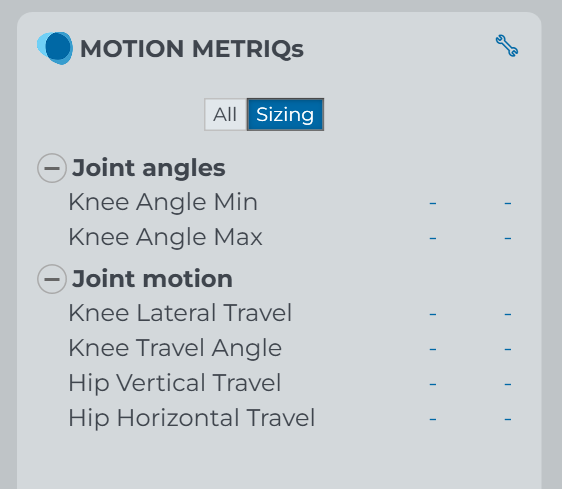Click last value dash for Hip Vertical Travel
This screenshot has height=489, width=562.
coord(508,384)
